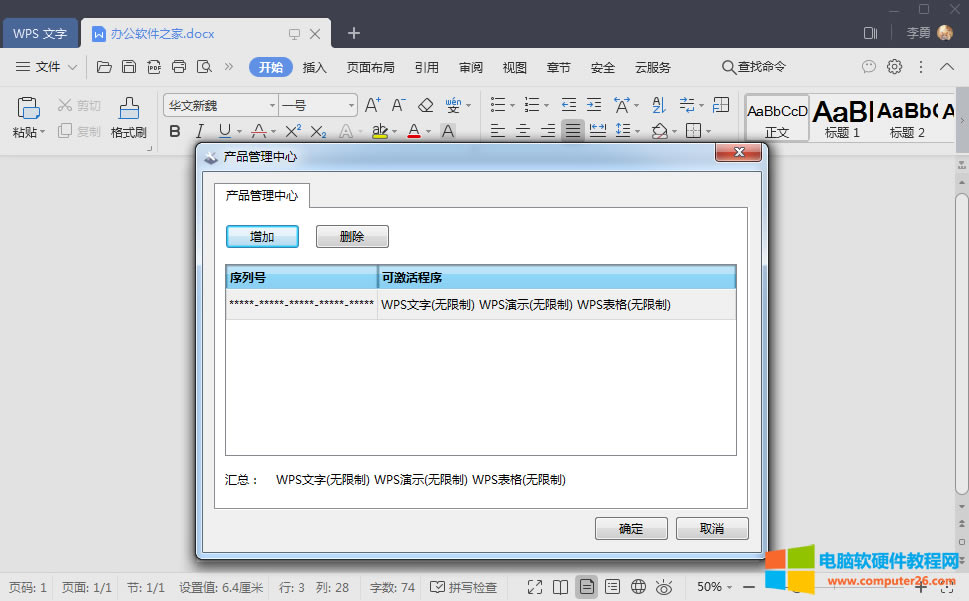This screenshot has height=601, width=969.
Task: Click the Print icon
Action: point(179,67)
